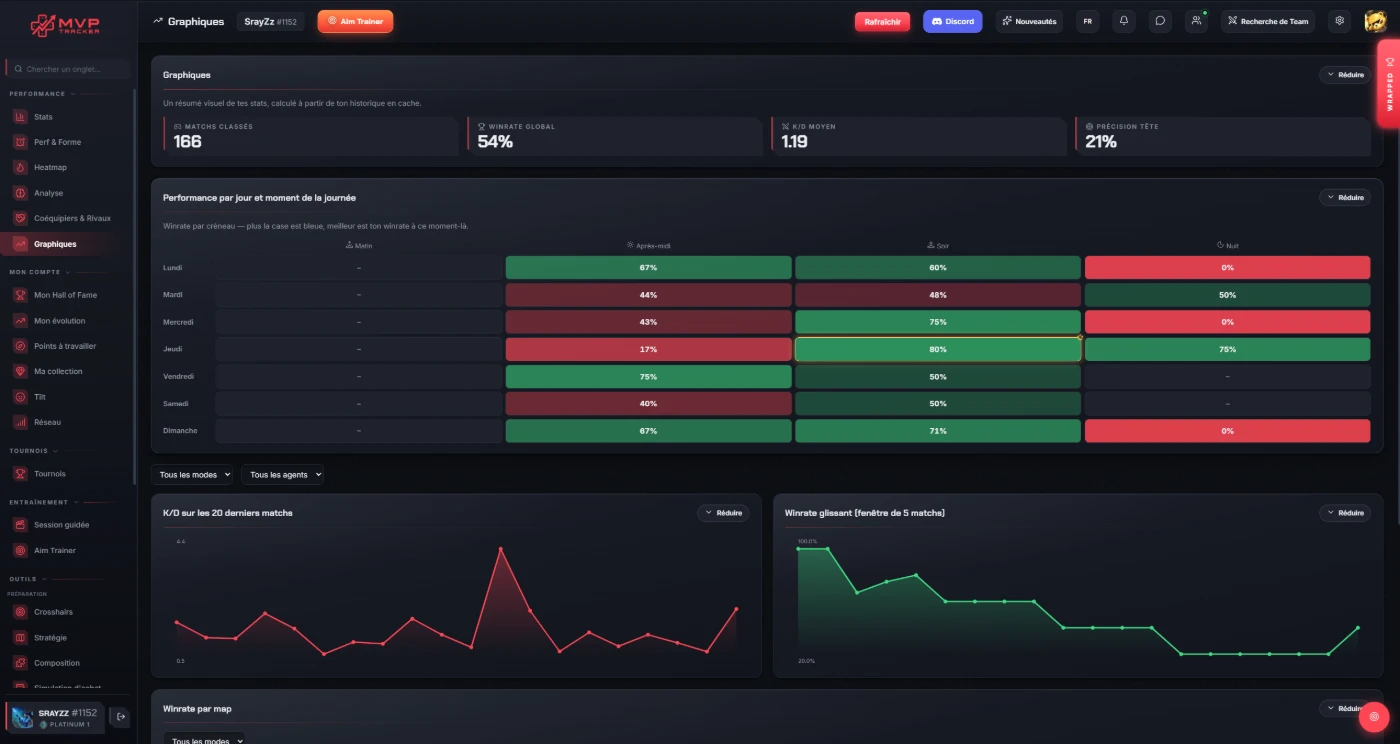The width and height of the screenshot is (1400, 744).
Task: Open Mon Hall of Fame in the sidebar
Action: coord(66,295)
